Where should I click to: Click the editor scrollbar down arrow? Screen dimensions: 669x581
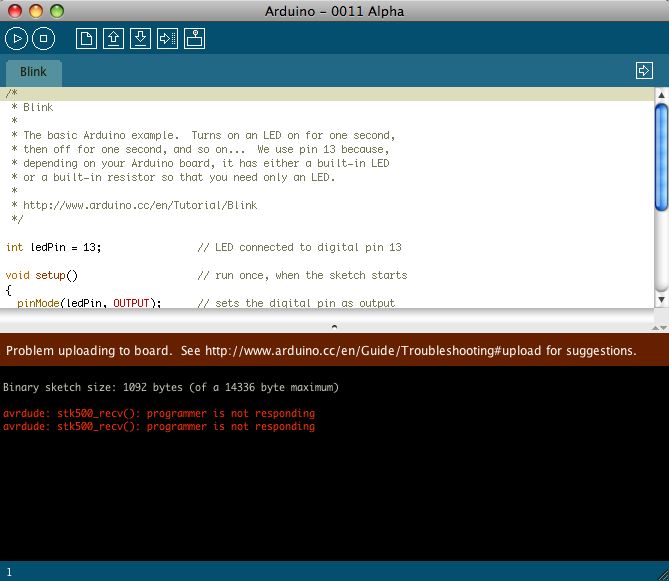click(x=661, y=299)
